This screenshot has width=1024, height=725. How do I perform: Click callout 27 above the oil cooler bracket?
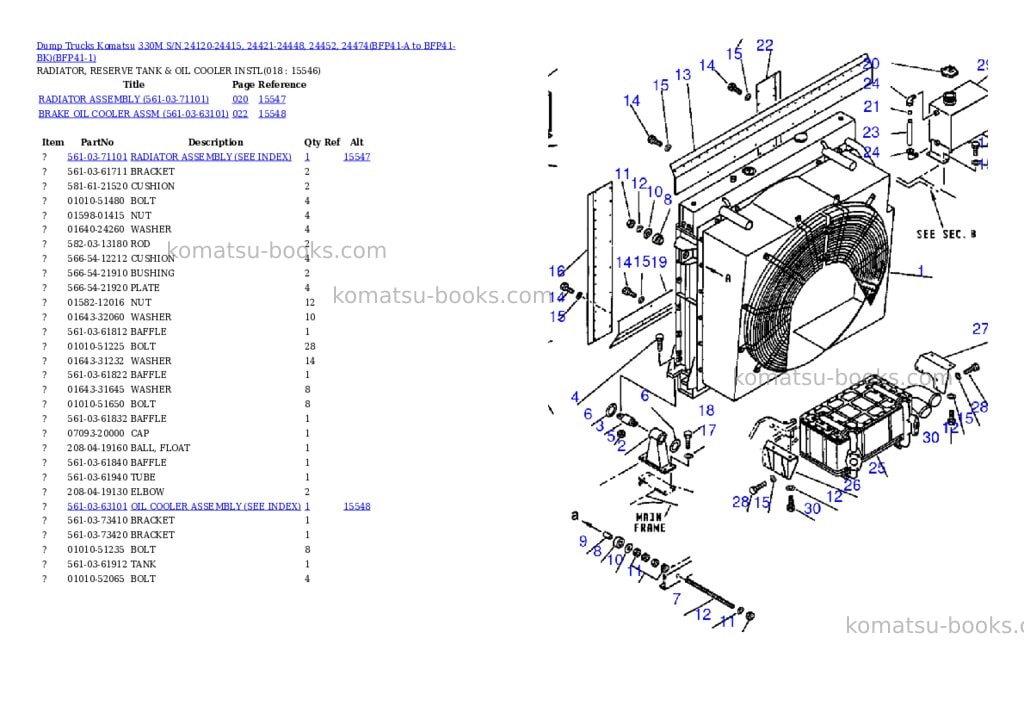click(x=980, y=329)
